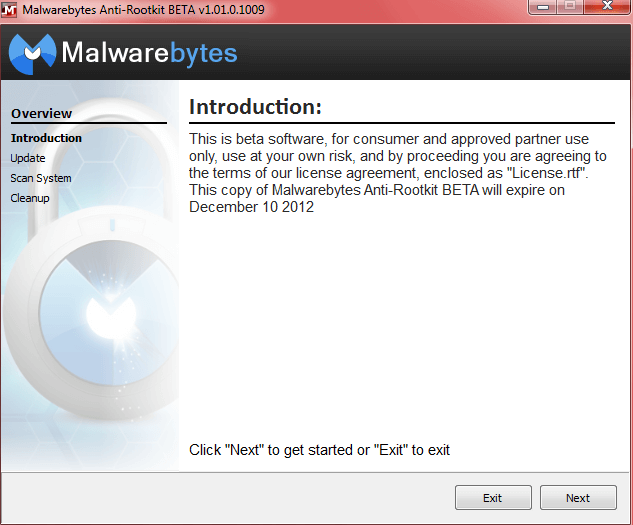Click the Malwarebytes wordmark in the header
This screenshot has height=525, width=633.
[x=149, y=53]
